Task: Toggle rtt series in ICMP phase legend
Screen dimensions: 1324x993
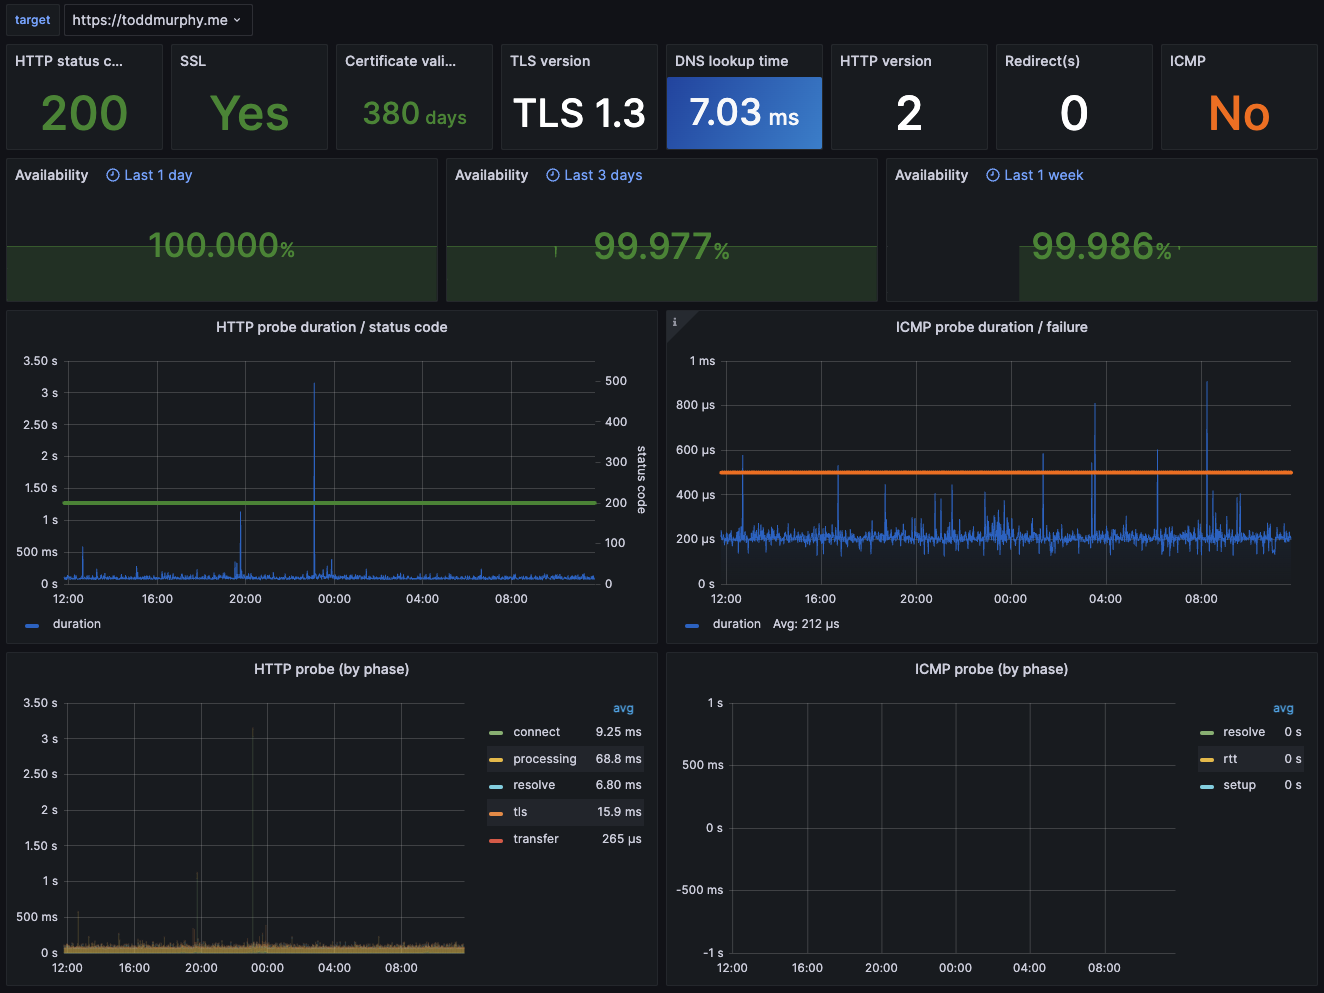Action: [1230, 759]
